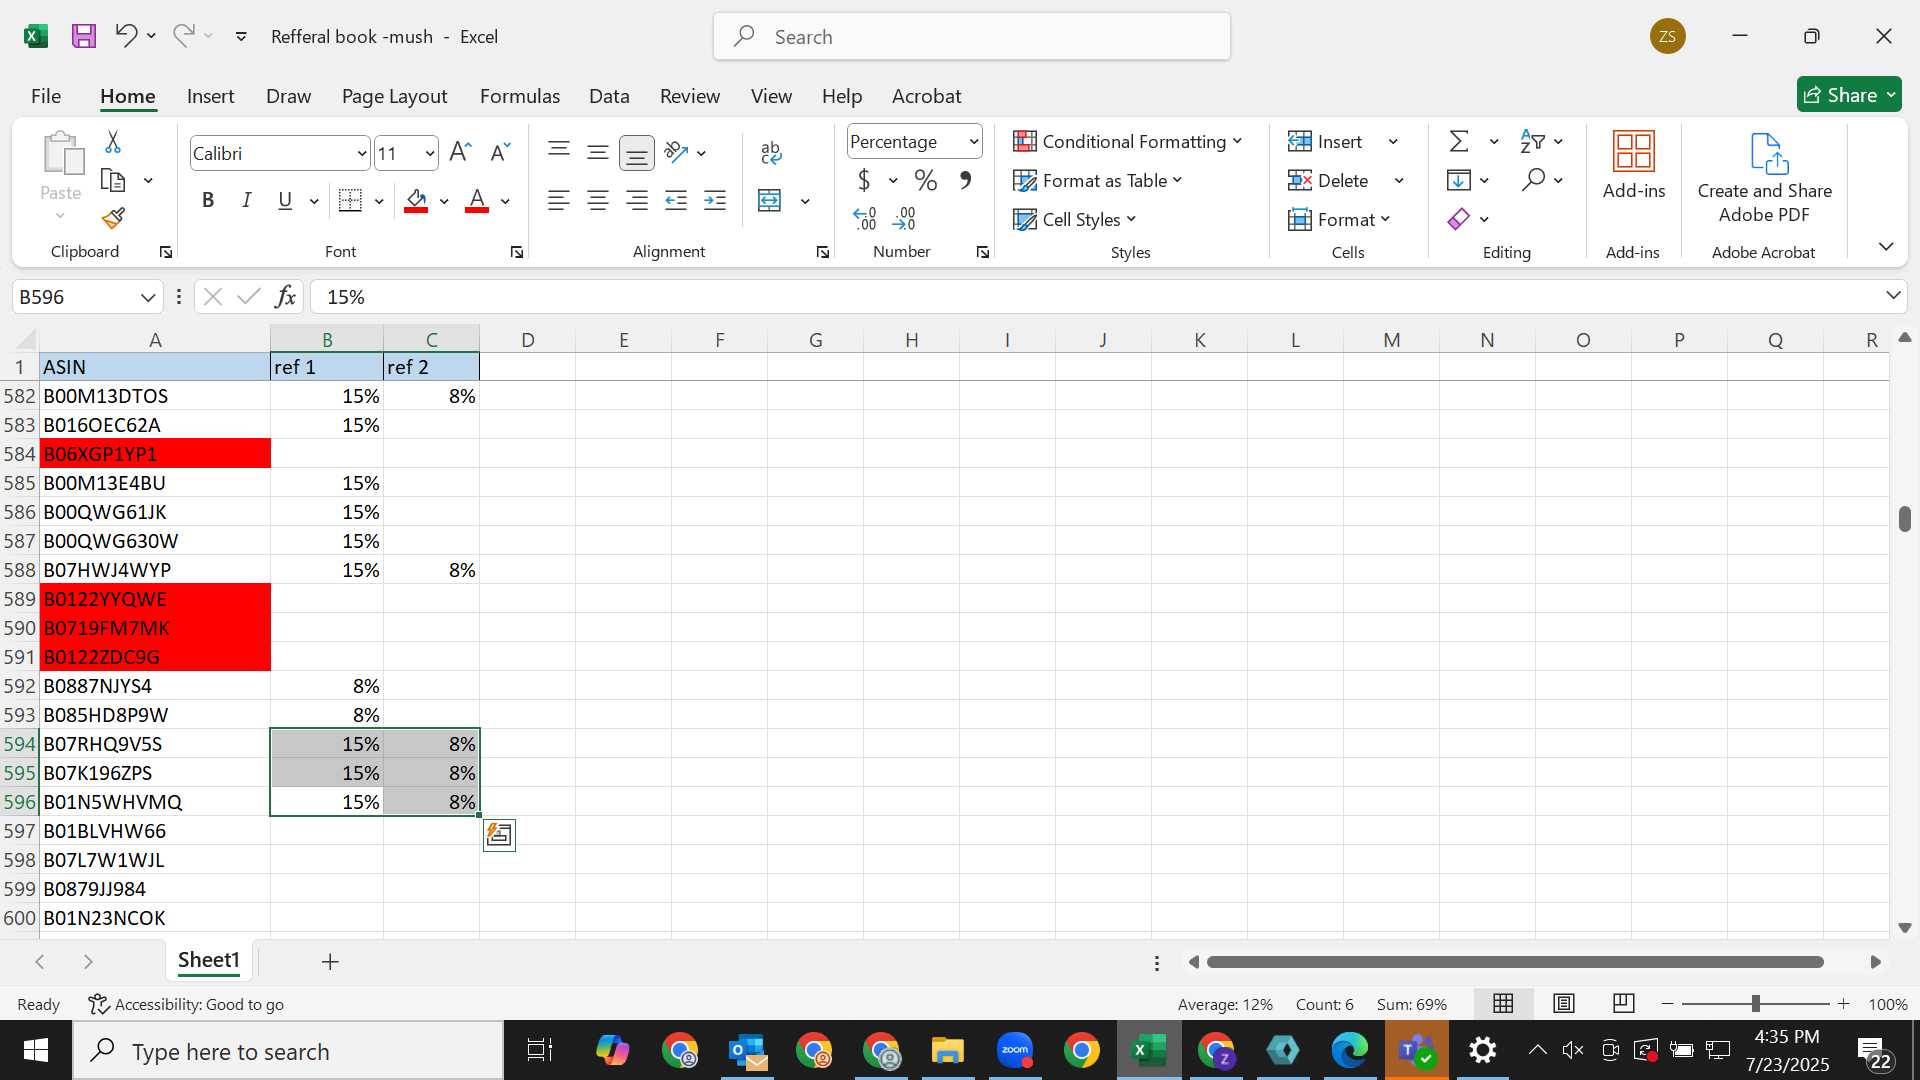Adjust the zoom slider handle
Image resolution: width=1920 pixels, height=1080 pixels.
tap(1755, 1004)
